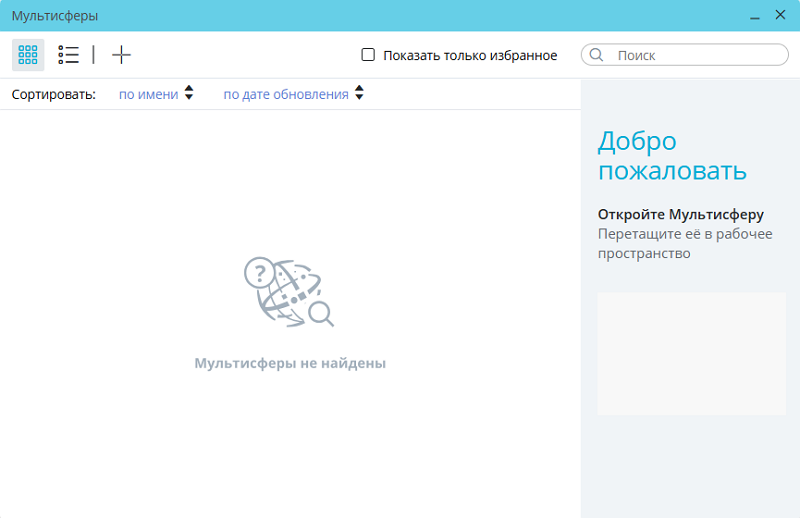Switch to grid tile view
800x518 pixels.
tap(28, 55)
